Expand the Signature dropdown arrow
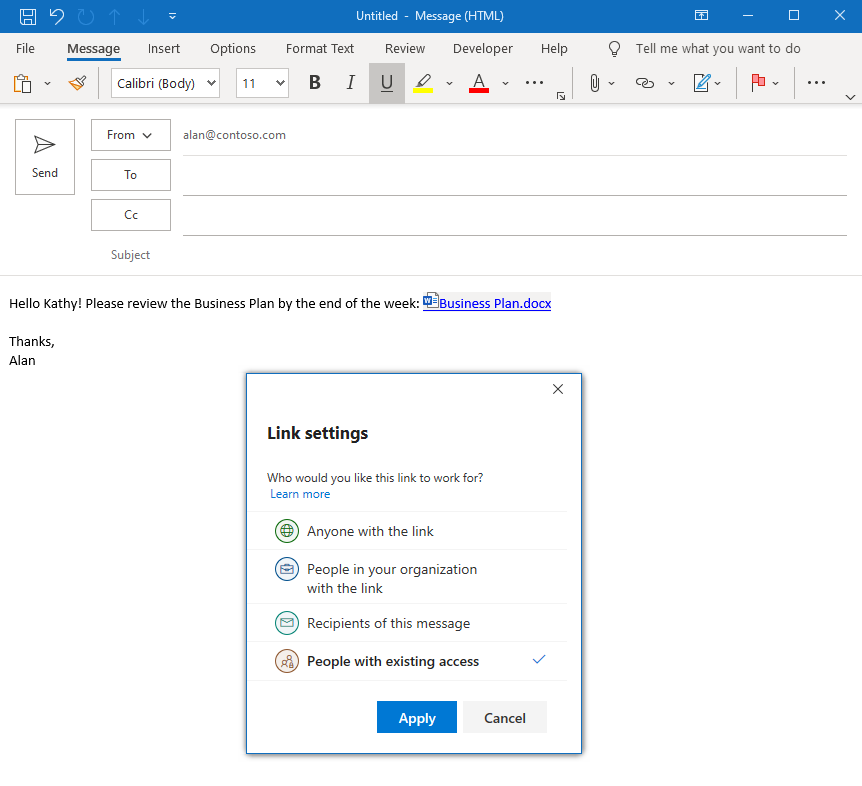This screenshot has height=786, width=862. [x=717, y=84]
